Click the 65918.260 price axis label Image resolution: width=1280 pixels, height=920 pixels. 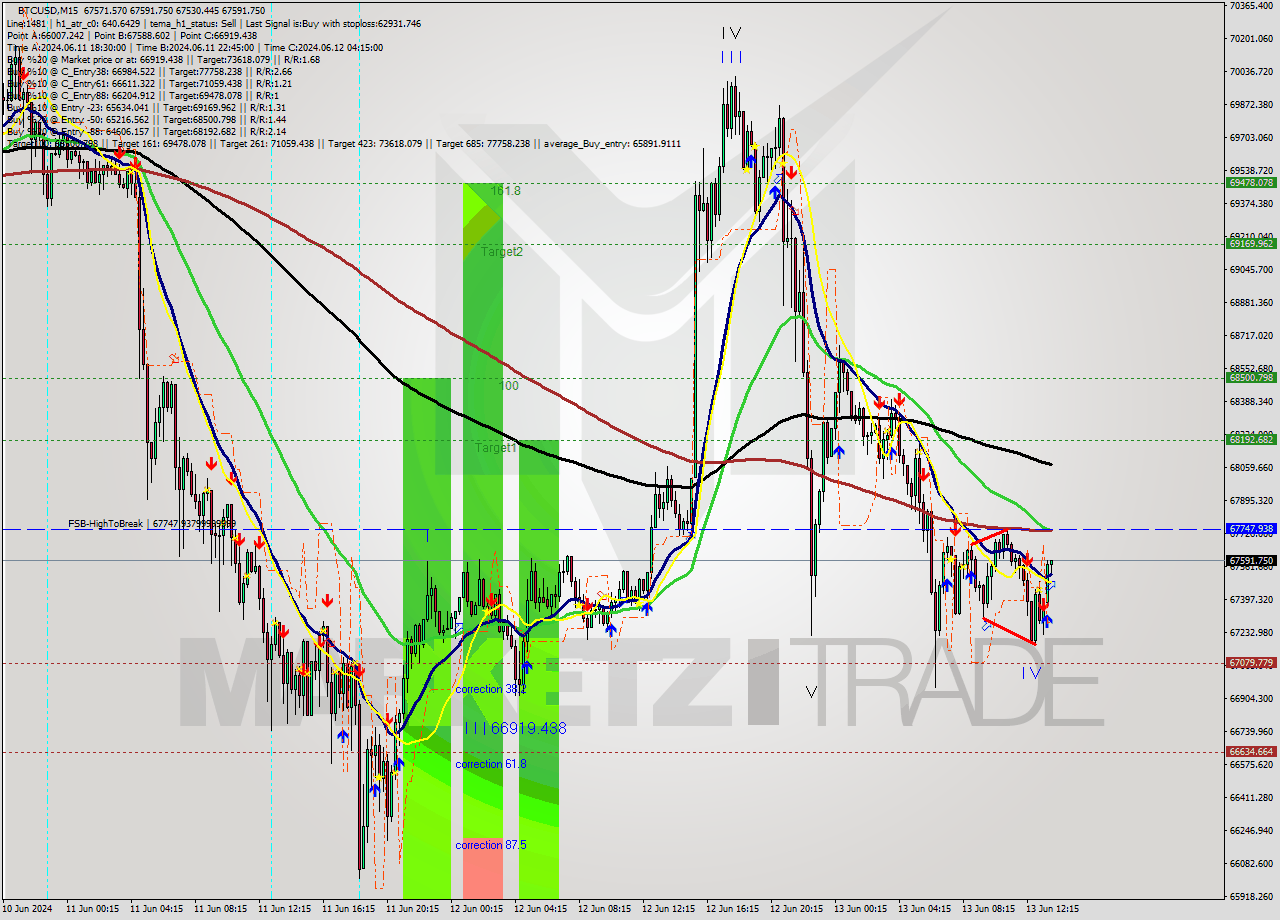[x=1250, y=896]
